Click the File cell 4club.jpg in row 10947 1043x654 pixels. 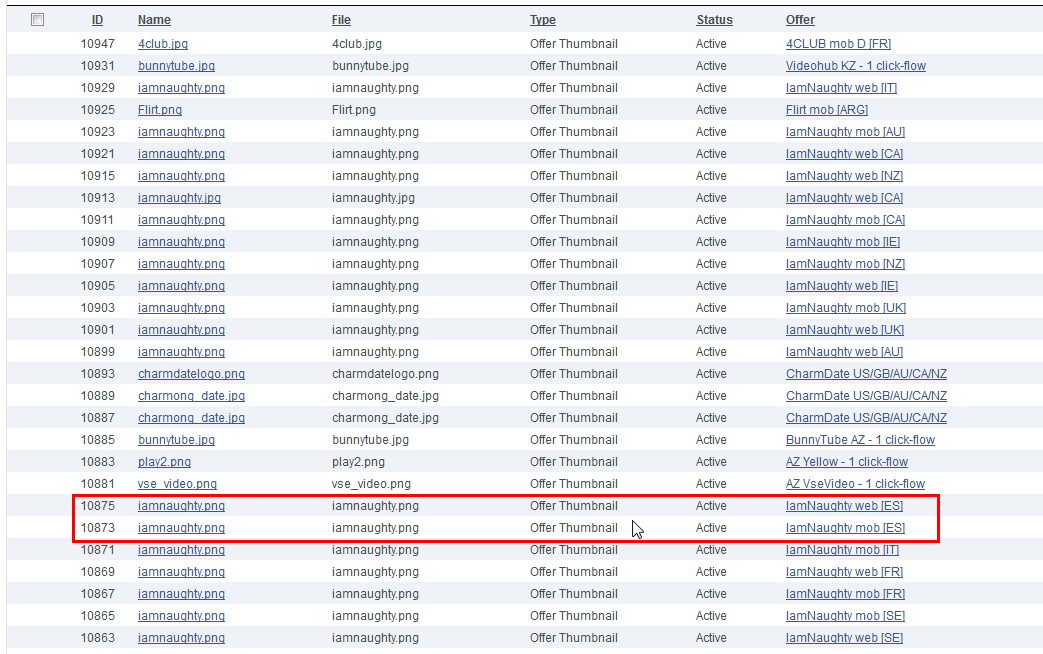[x=357, y=44]
